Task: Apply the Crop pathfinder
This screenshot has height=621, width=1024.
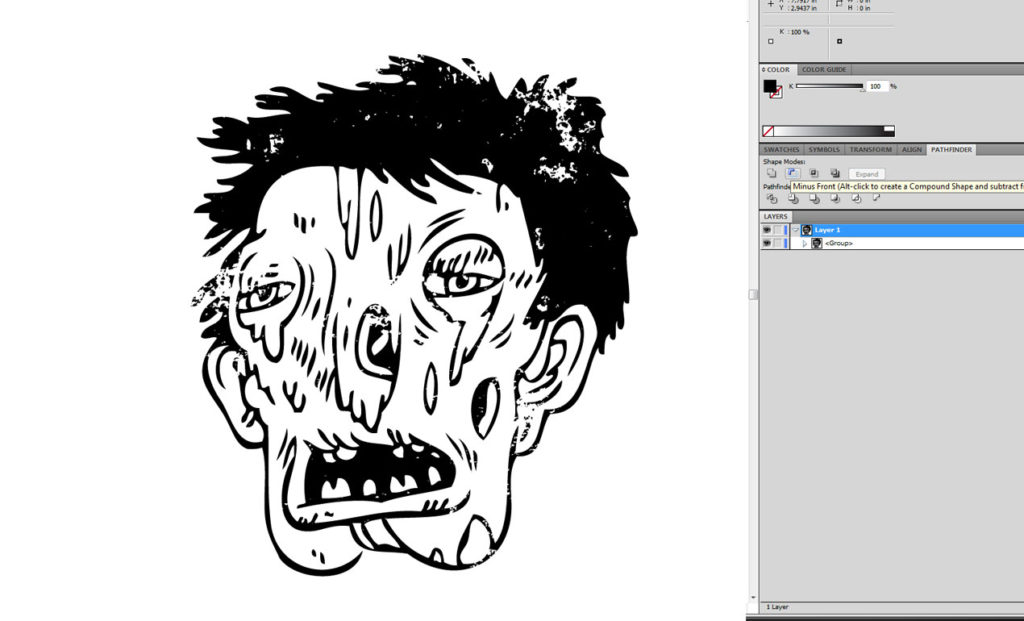Action: coord(835,198)
